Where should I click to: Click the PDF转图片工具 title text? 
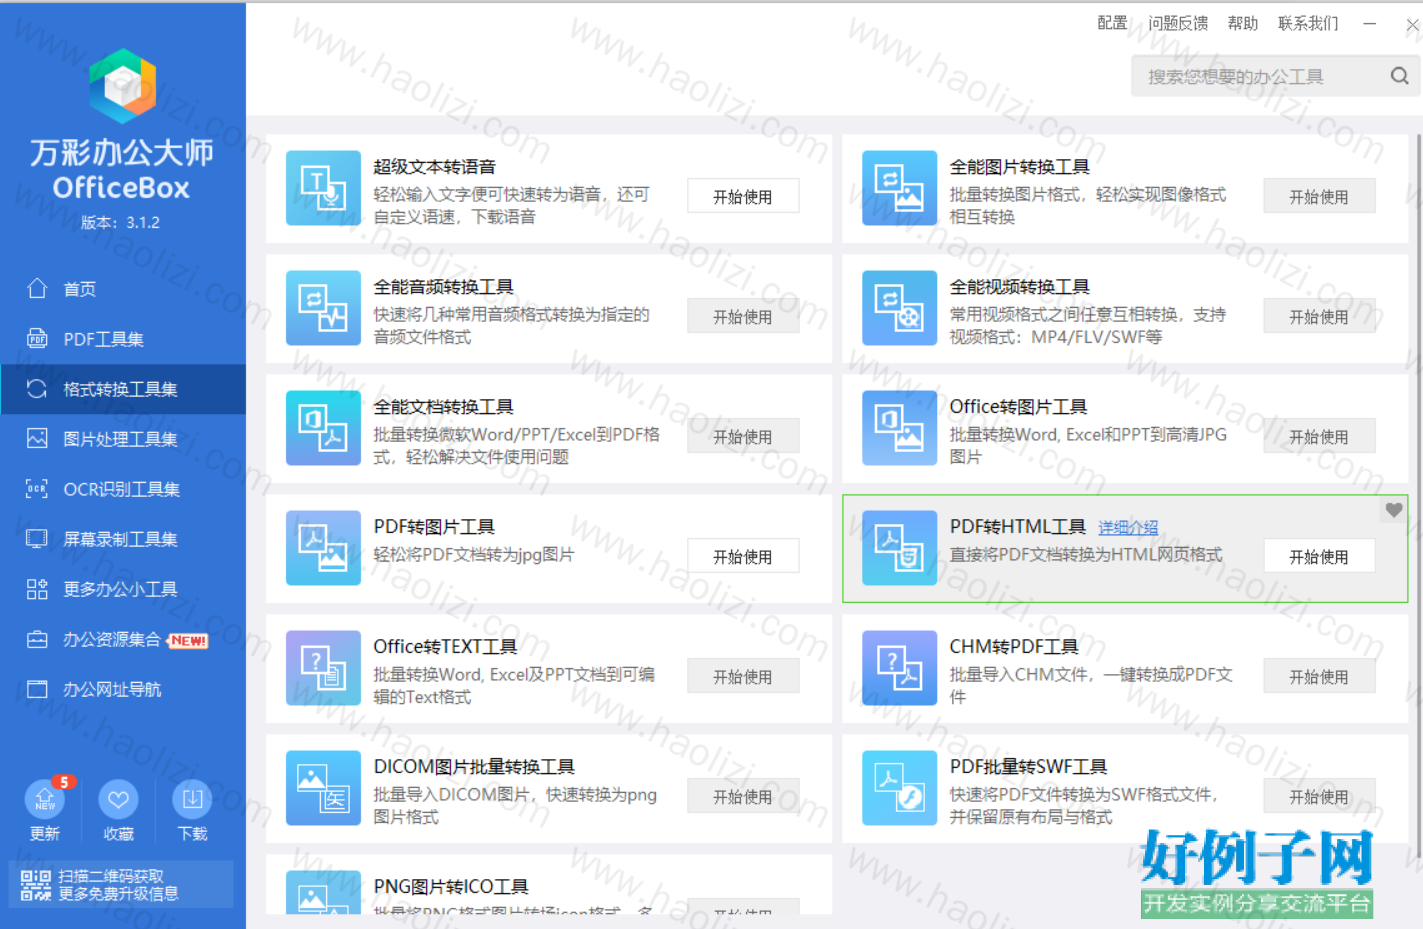pos(434,527)
